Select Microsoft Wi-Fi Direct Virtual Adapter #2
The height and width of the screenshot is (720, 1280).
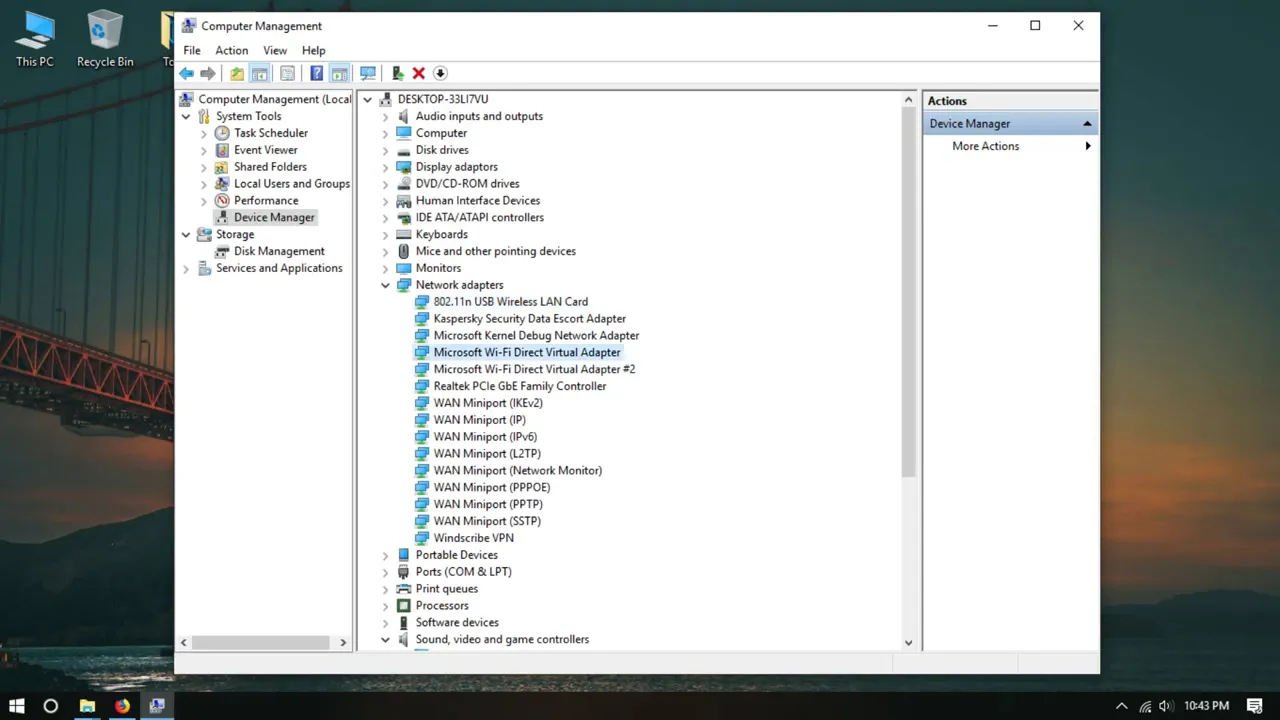pos(534,369)
